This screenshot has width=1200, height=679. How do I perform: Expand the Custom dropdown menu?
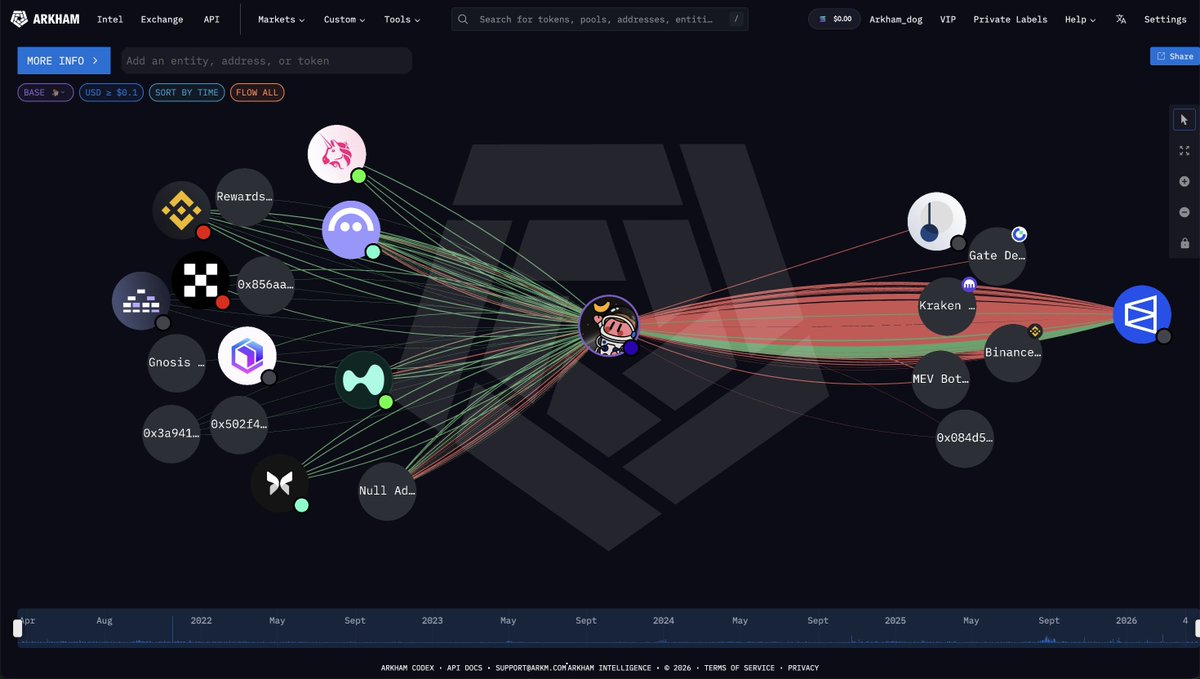345,19
